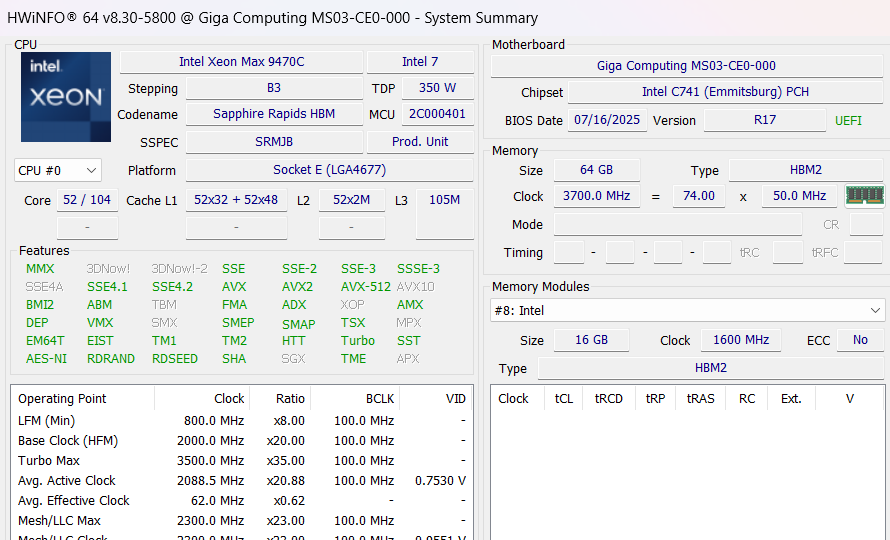The width and height of the screenshot is (890, 540).
Task: Select the Turbo Max row
Action: [242, 461]
